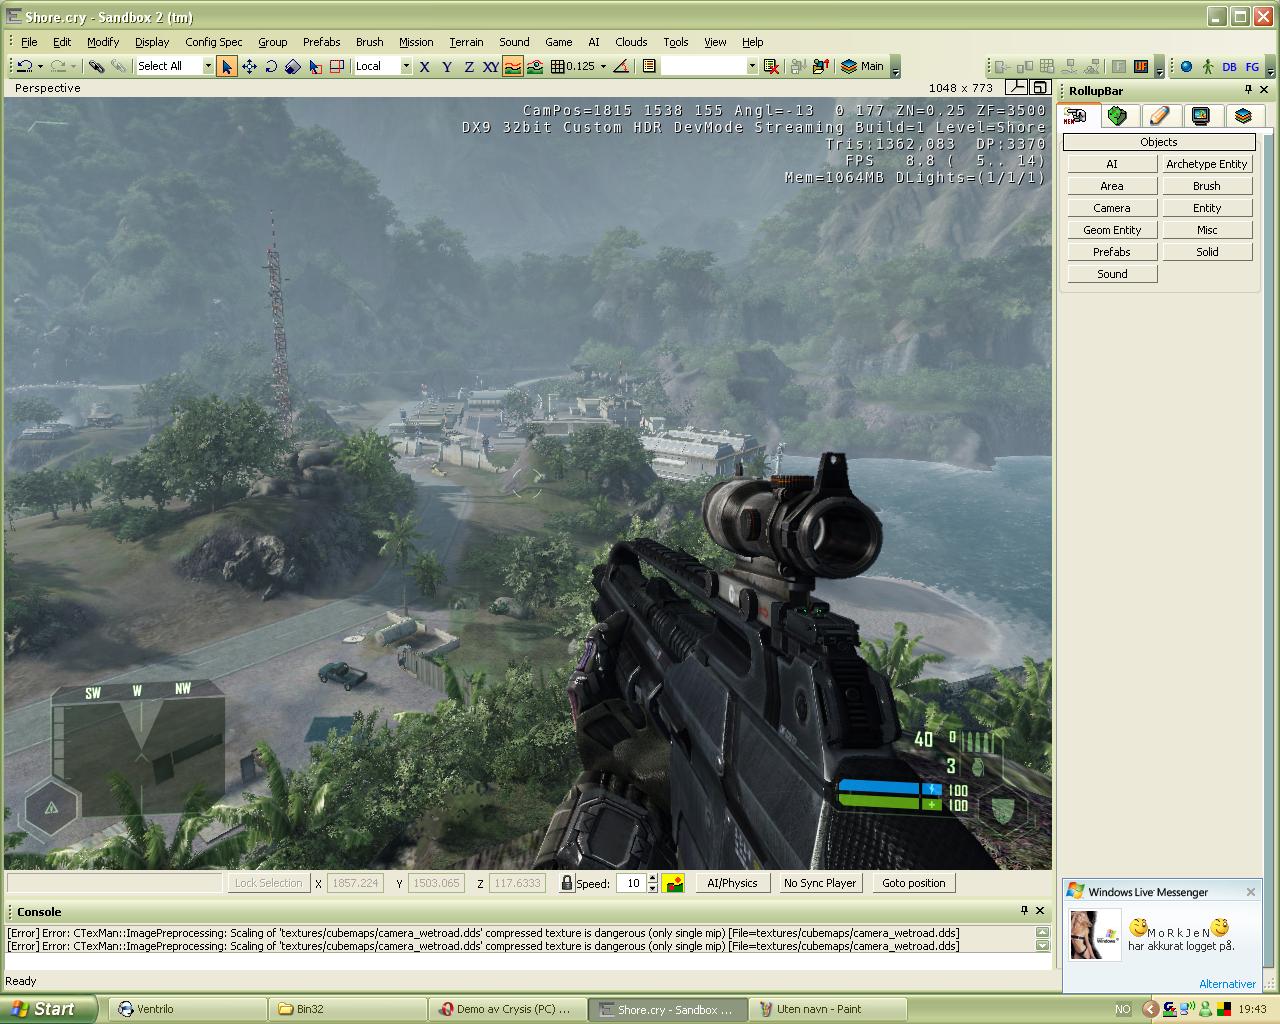
Task: Open the named selection combo box dropdown
Action: [x=752, y=66]
